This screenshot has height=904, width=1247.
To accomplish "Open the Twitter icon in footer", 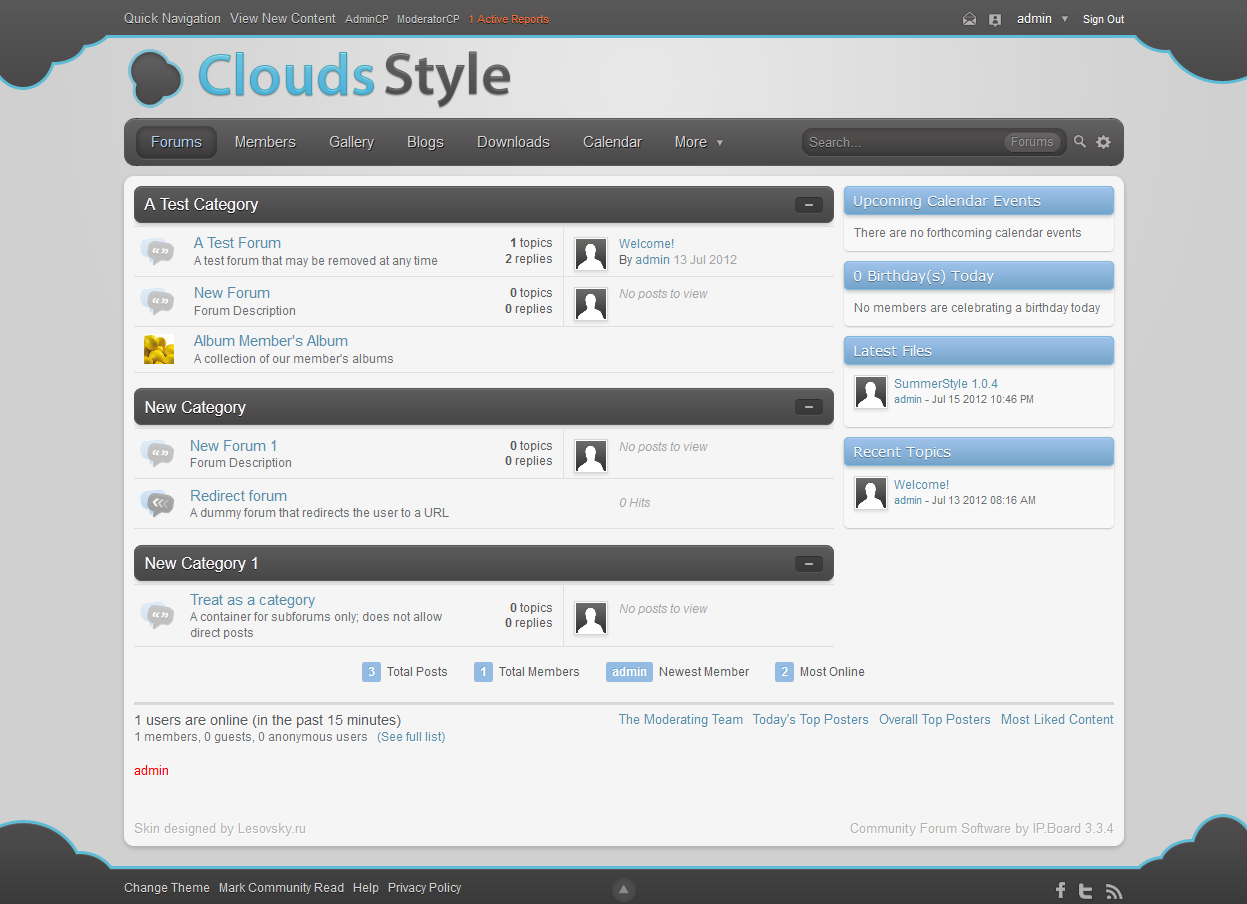I will coord(1085,890).
